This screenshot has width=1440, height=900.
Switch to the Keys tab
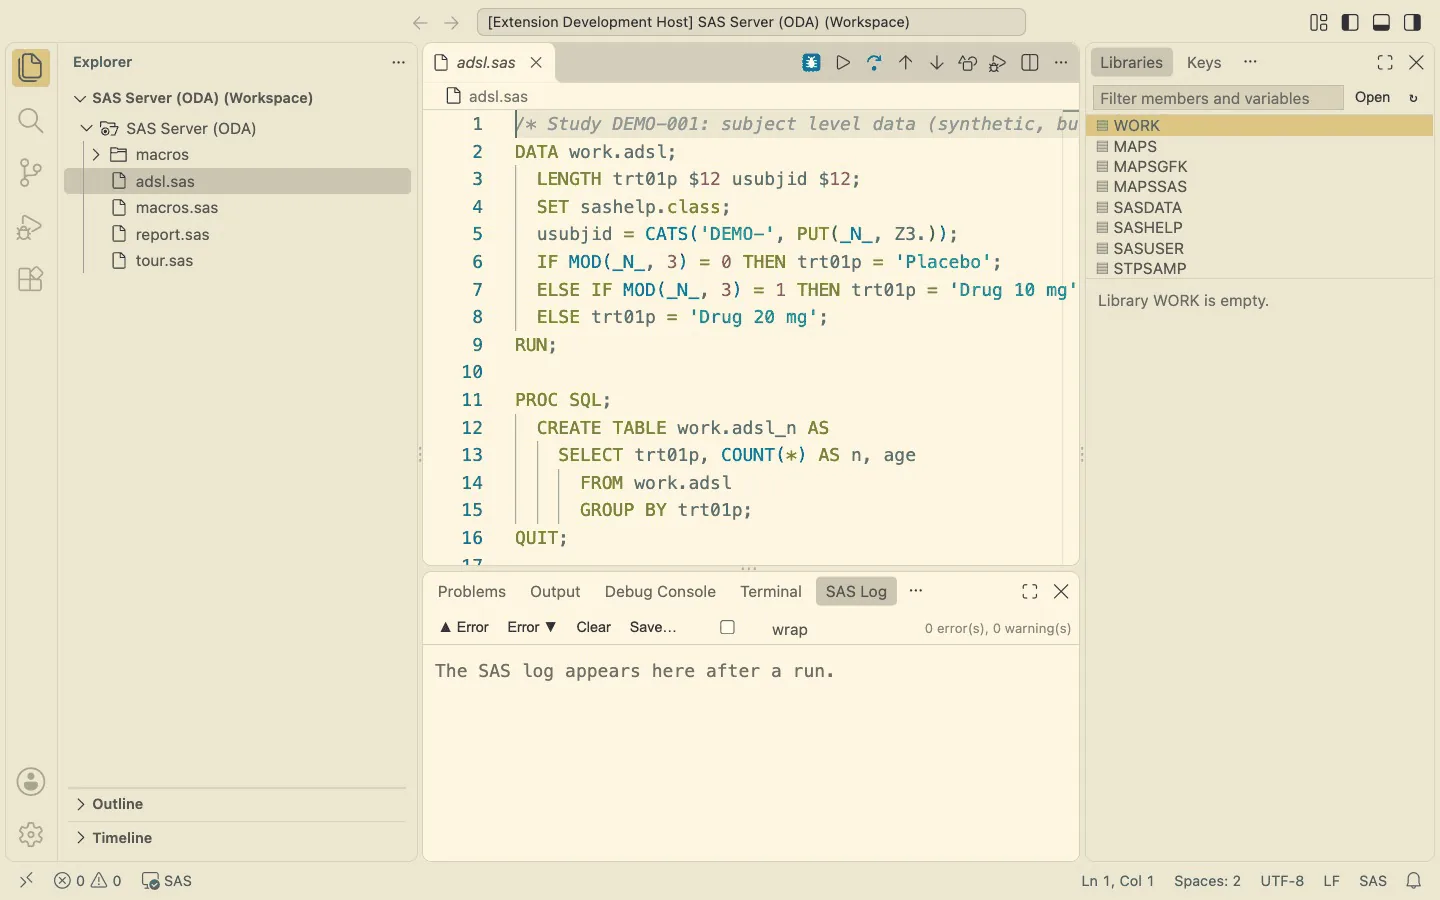(x=1204, y=62)
